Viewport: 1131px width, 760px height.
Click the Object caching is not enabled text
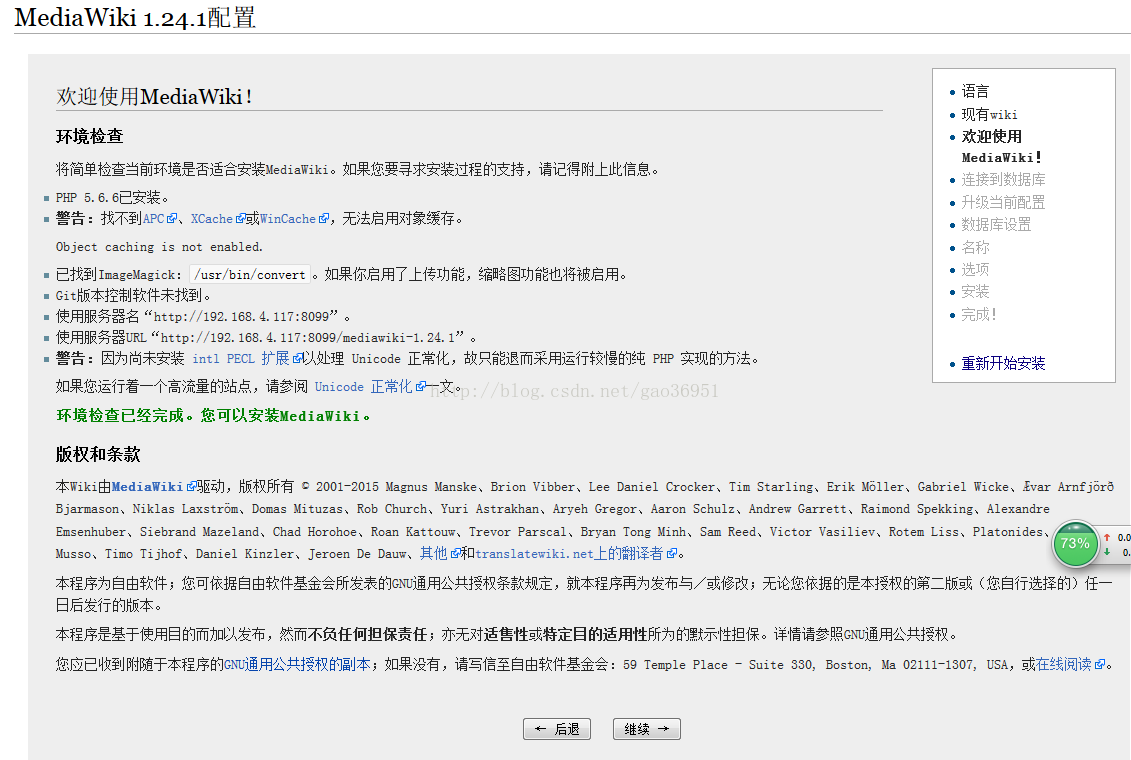coord(159,247)
